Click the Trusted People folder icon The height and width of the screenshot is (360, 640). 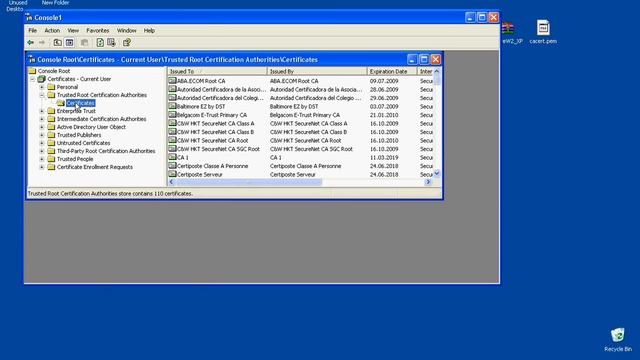[51, 159]
